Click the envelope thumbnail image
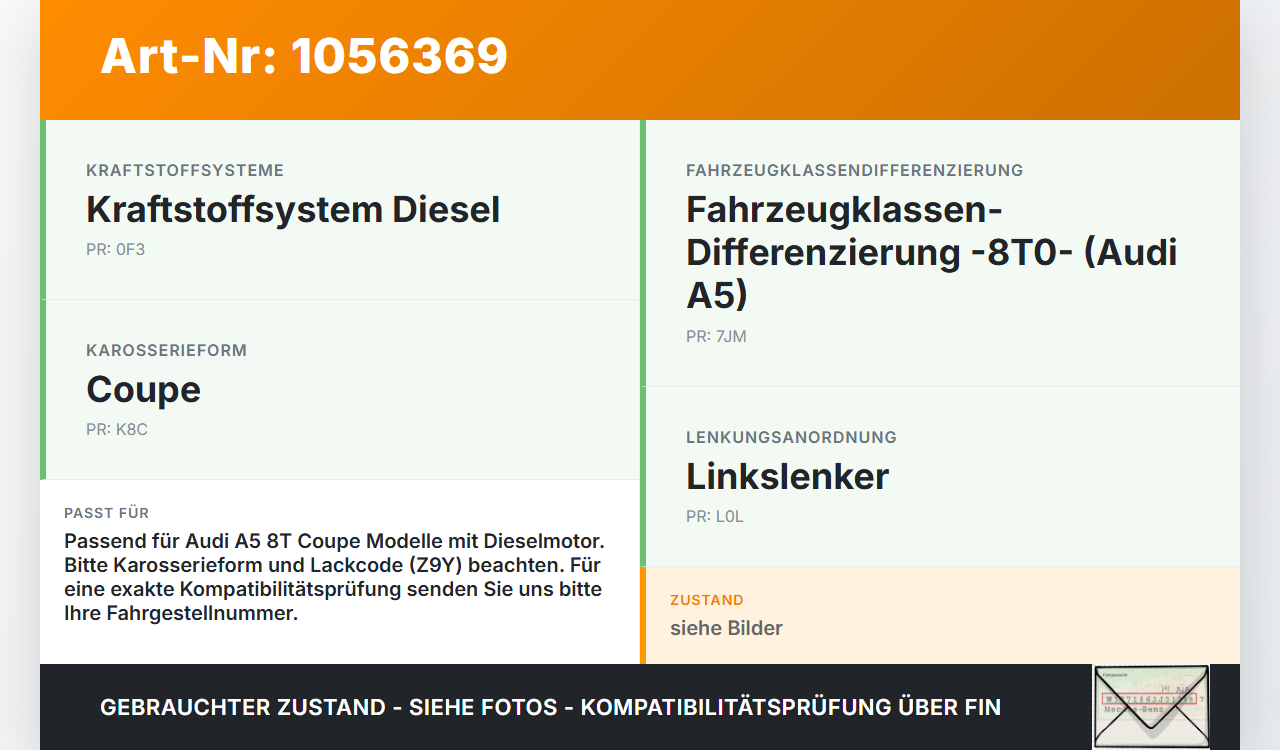This screenshot has width=1280, height=750. (1151, 707)
